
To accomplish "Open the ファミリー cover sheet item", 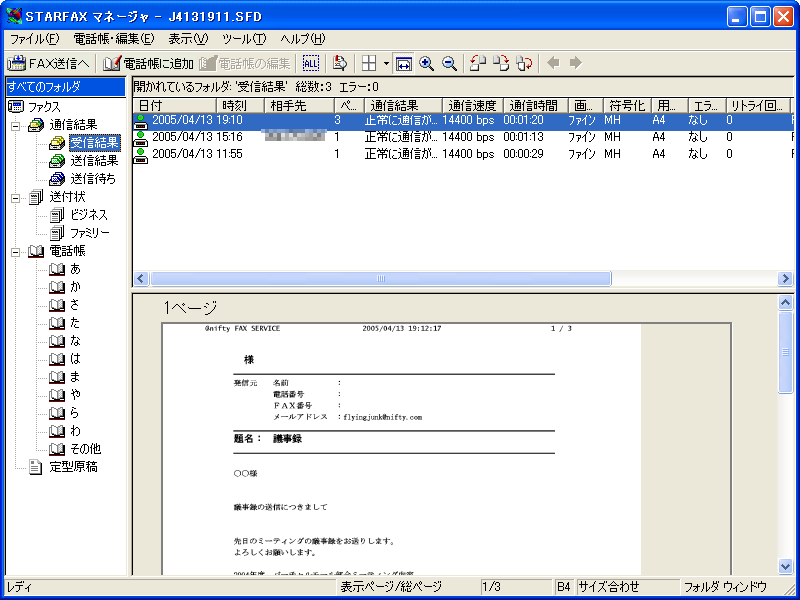I will click(90, 233).
